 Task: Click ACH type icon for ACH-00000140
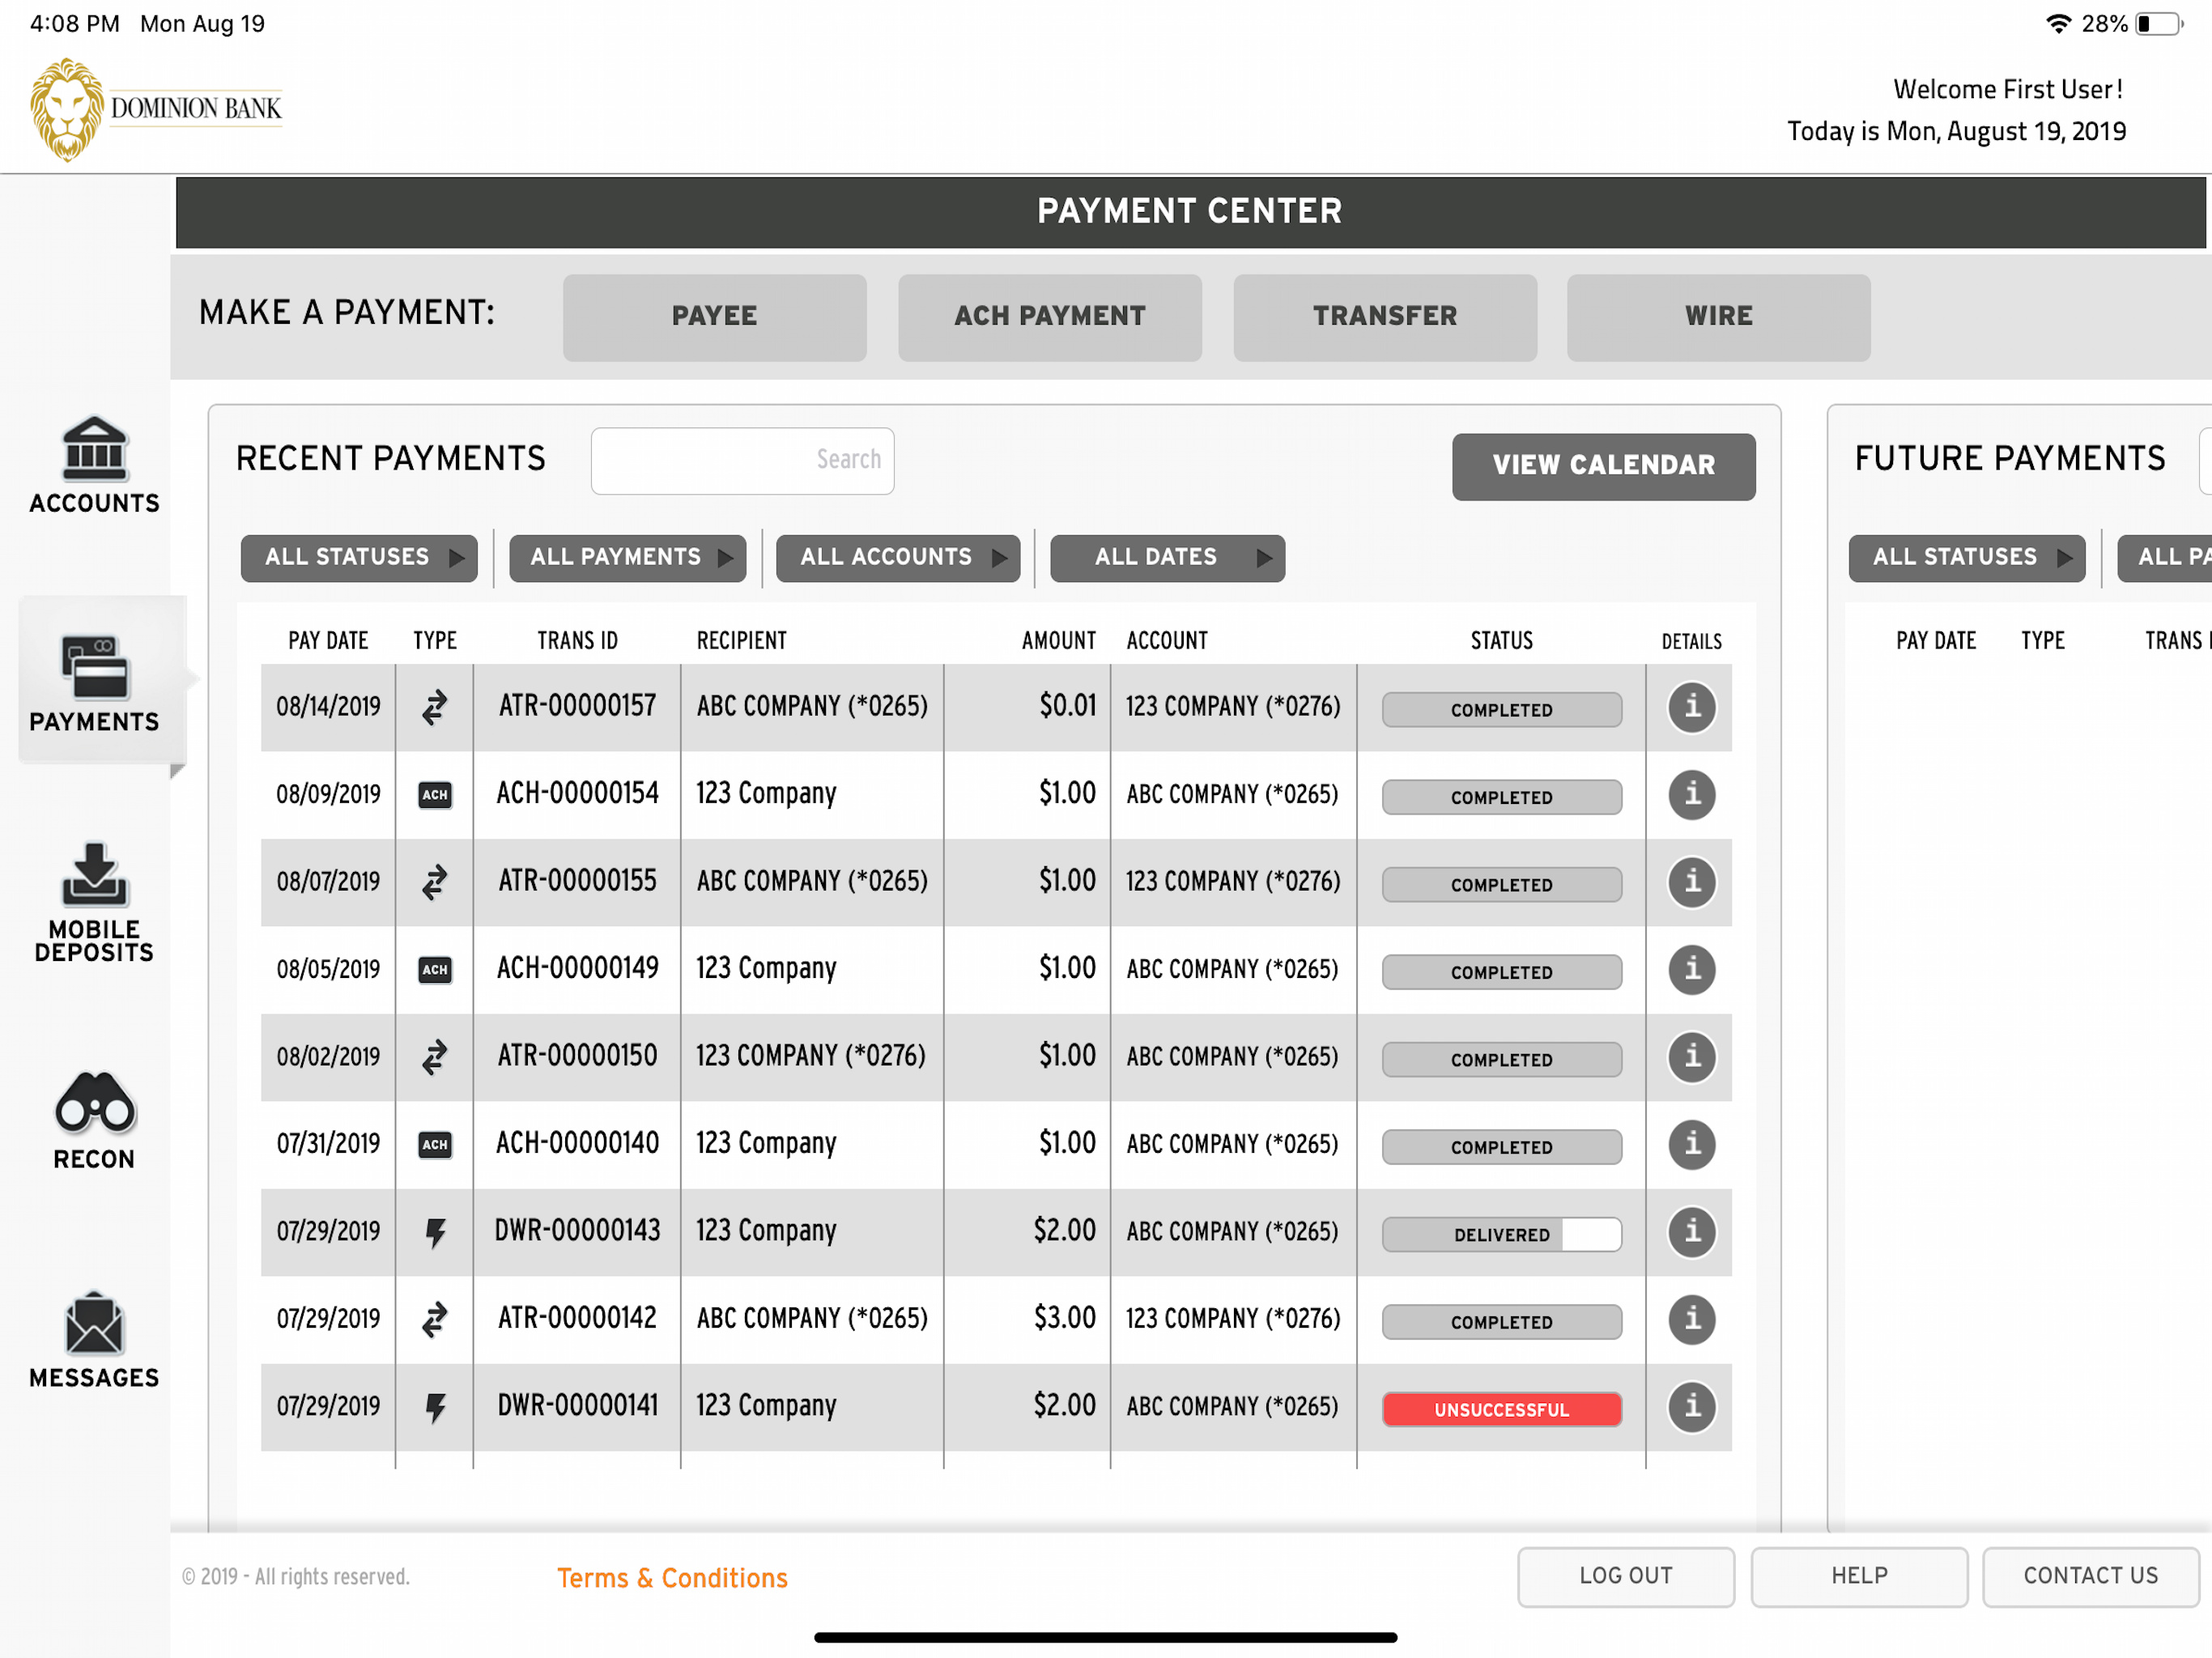(x=434, y=1145)
